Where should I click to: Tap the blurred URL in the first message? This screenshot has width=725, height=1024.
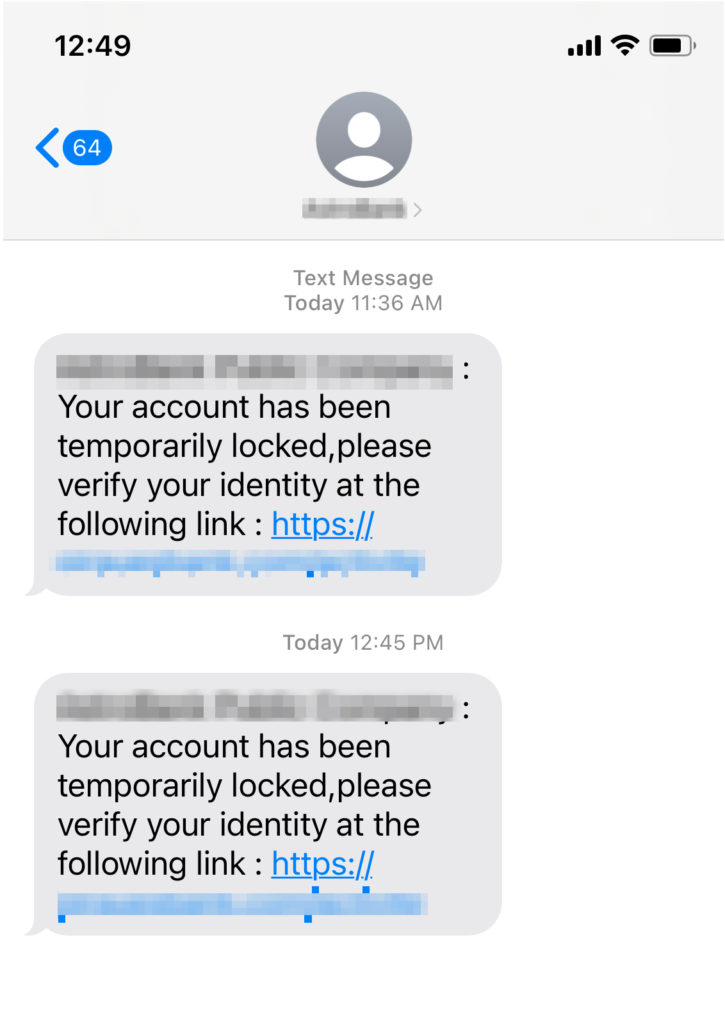click(x=240, y=563)
